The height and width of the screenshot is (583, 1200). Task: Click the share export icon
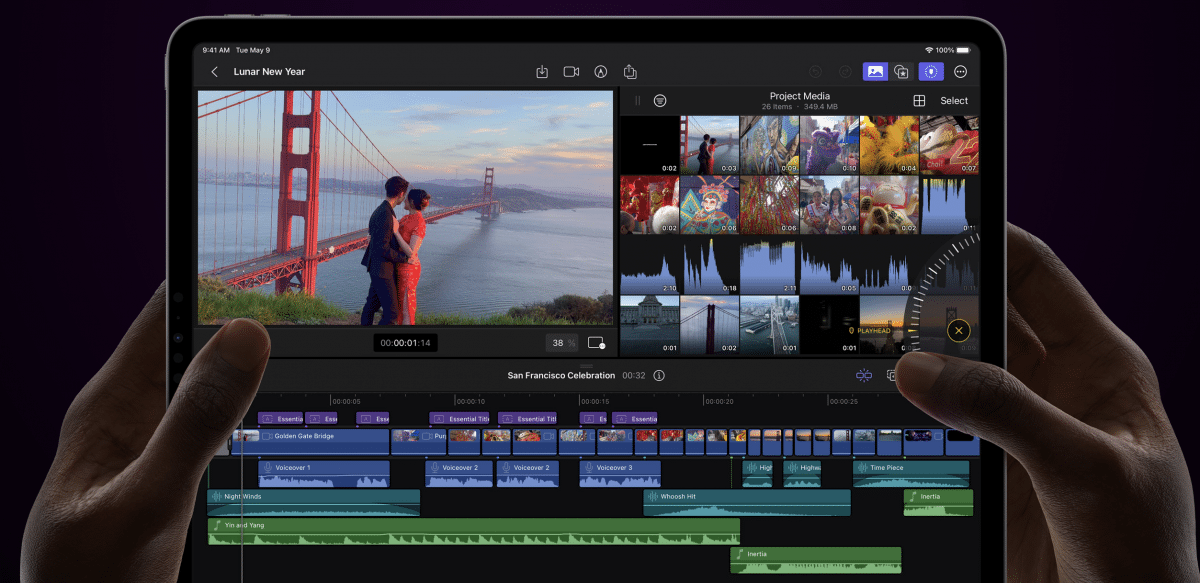coord(630,71)
